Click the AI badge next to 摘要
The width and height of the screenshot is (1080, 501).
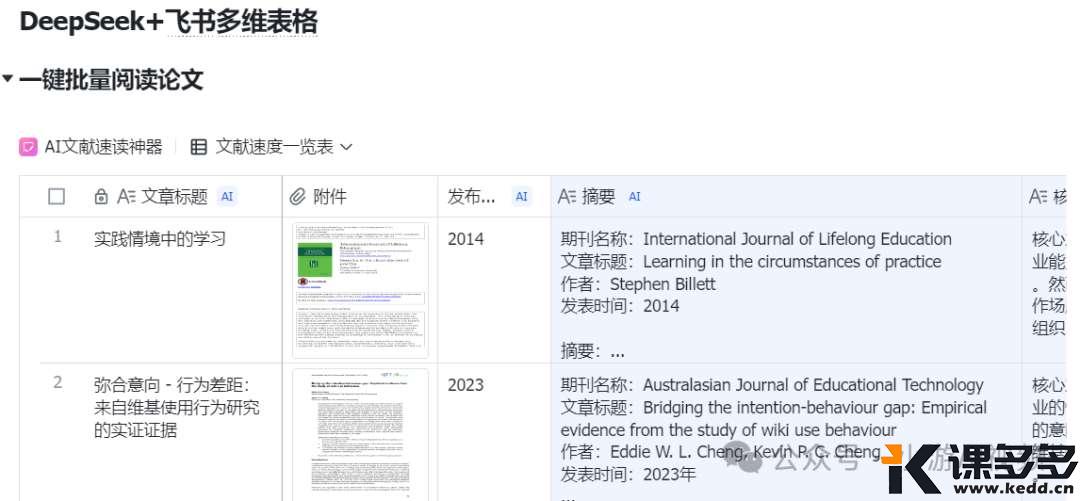pyautogui.click(x=634, y=196)
